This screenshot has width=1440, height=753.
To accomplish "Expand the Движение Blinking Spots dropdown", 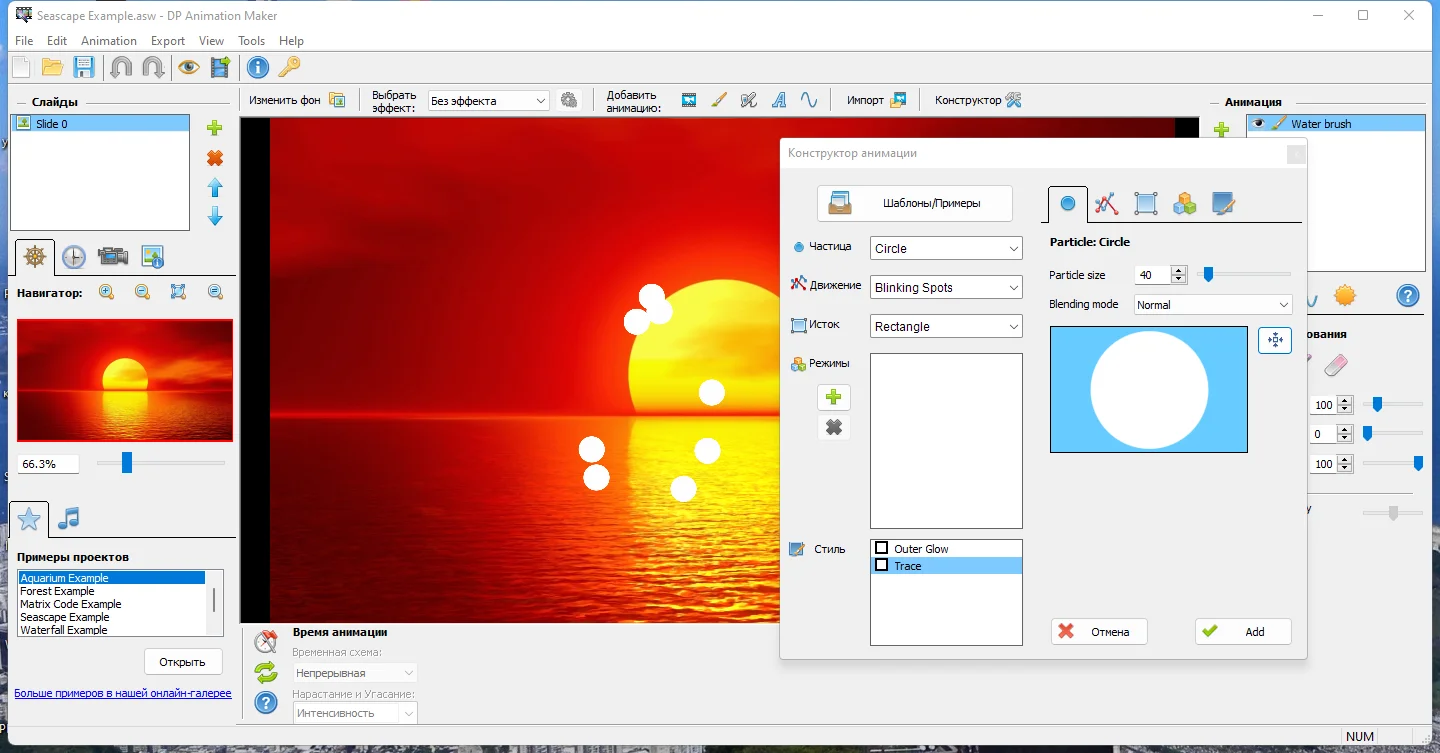I will [946, 287].
